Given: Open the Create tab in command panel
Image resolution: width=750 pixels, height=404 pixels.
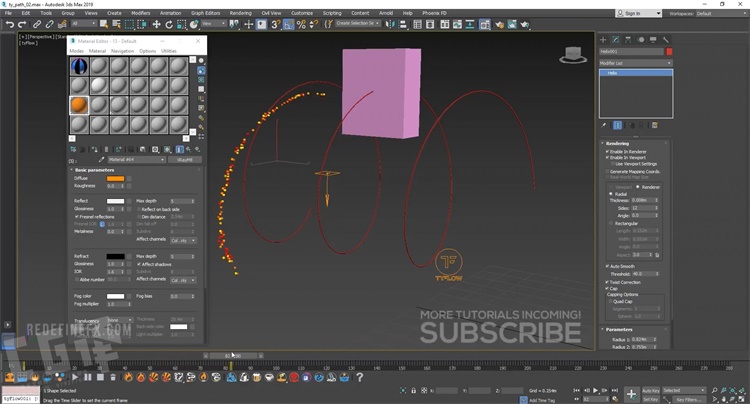Looking at the screenshot, I should [x=603, y=40].
